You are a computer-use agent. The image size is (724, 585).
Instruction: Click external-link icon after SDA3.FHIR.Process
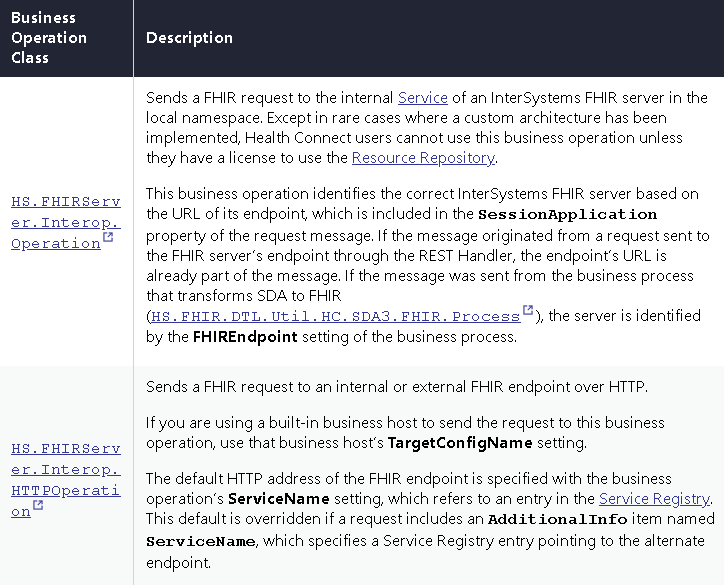tap(528, 312)
